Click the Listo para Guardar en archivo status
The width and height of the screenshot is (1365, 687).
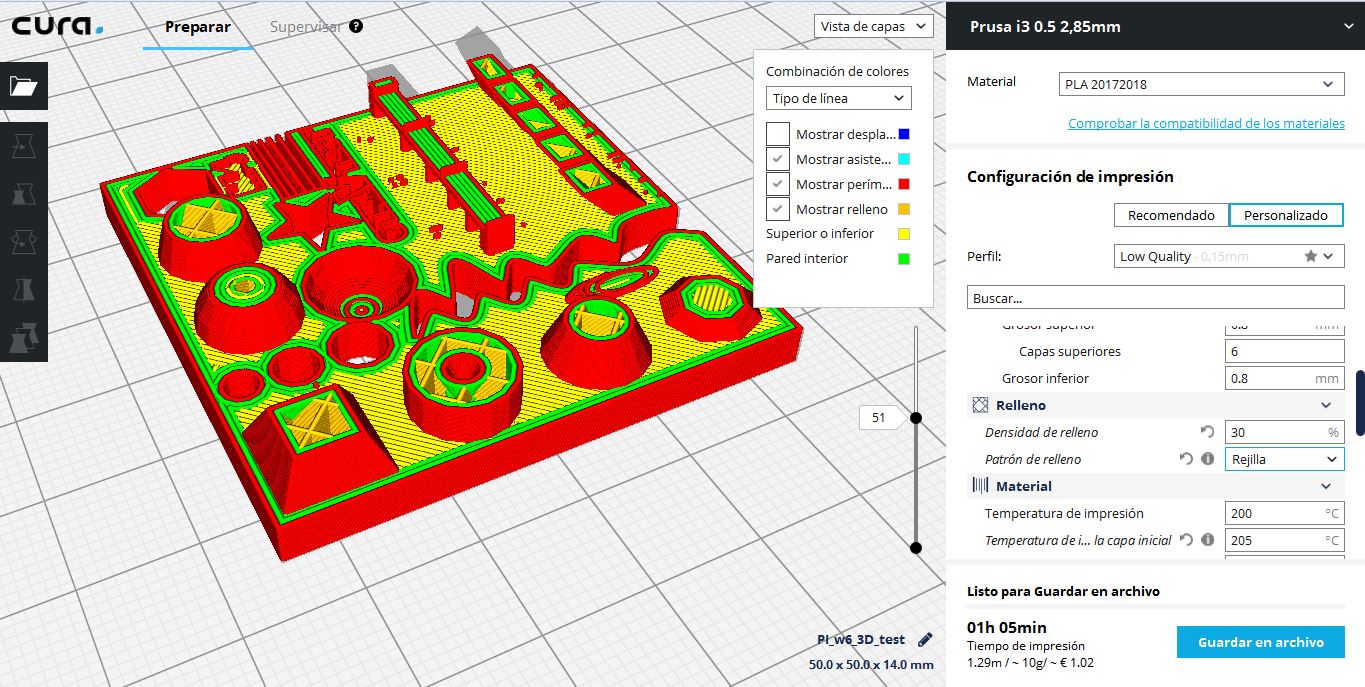[1063, 591]
